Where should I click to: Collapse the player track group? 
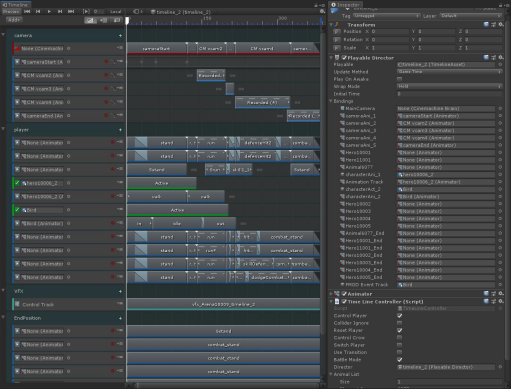coord(3,130)
